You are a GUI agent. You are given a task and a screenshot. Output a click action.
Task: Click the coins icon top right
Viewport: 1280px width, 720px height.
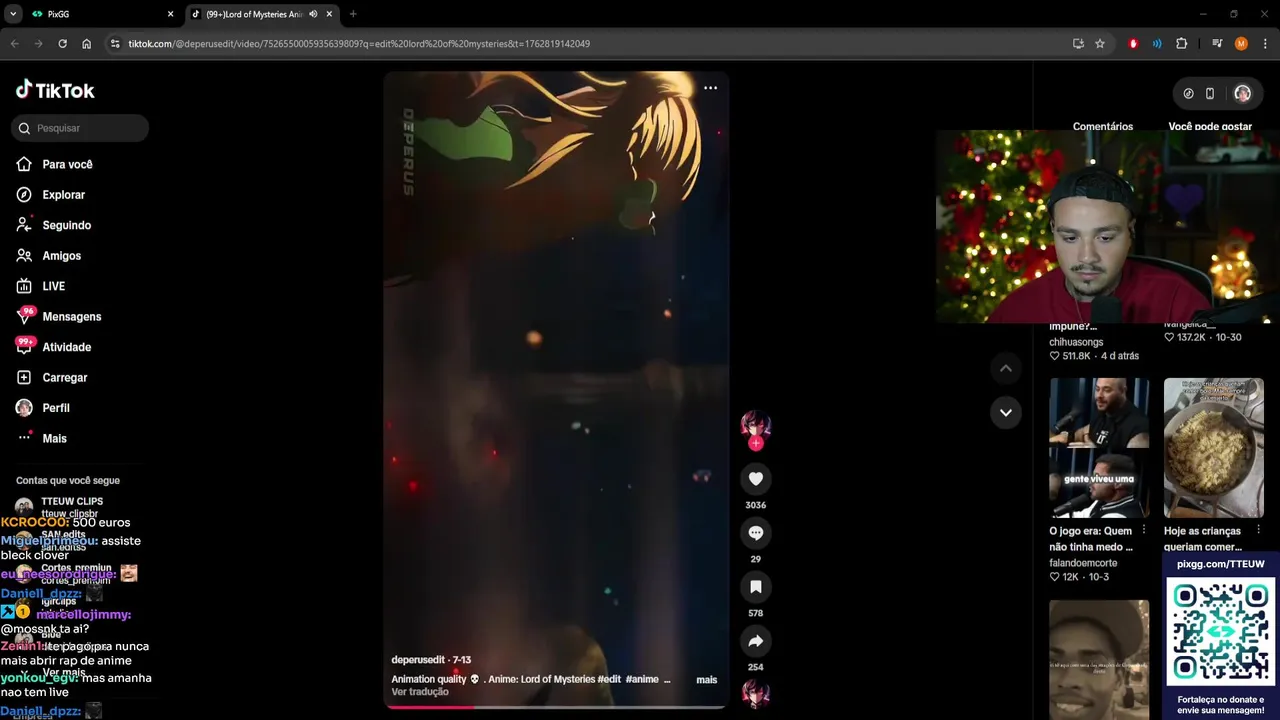[1188, 94]
